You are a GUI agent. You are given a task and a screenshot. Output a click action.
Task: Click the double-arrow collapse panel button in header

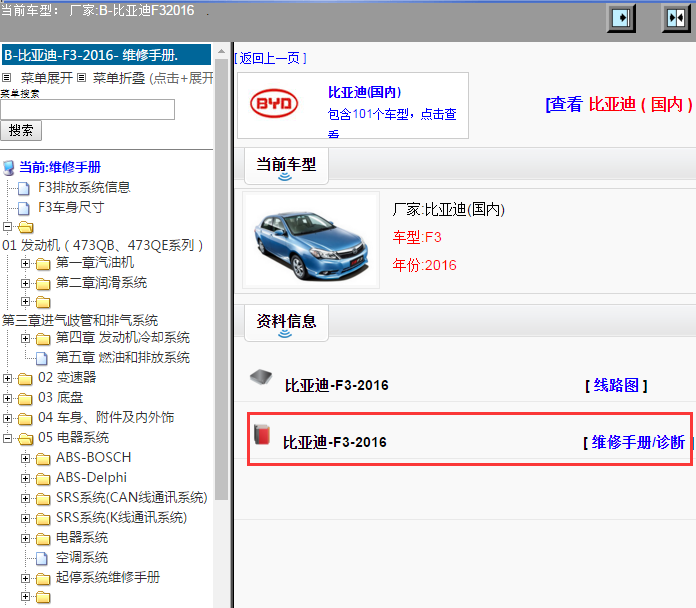click(676, 18)
